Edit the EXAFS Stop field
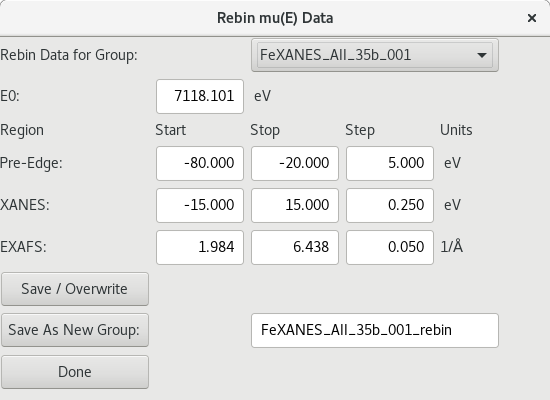The width and height of the screenshot is (550, 400). (x=295, y=247)
